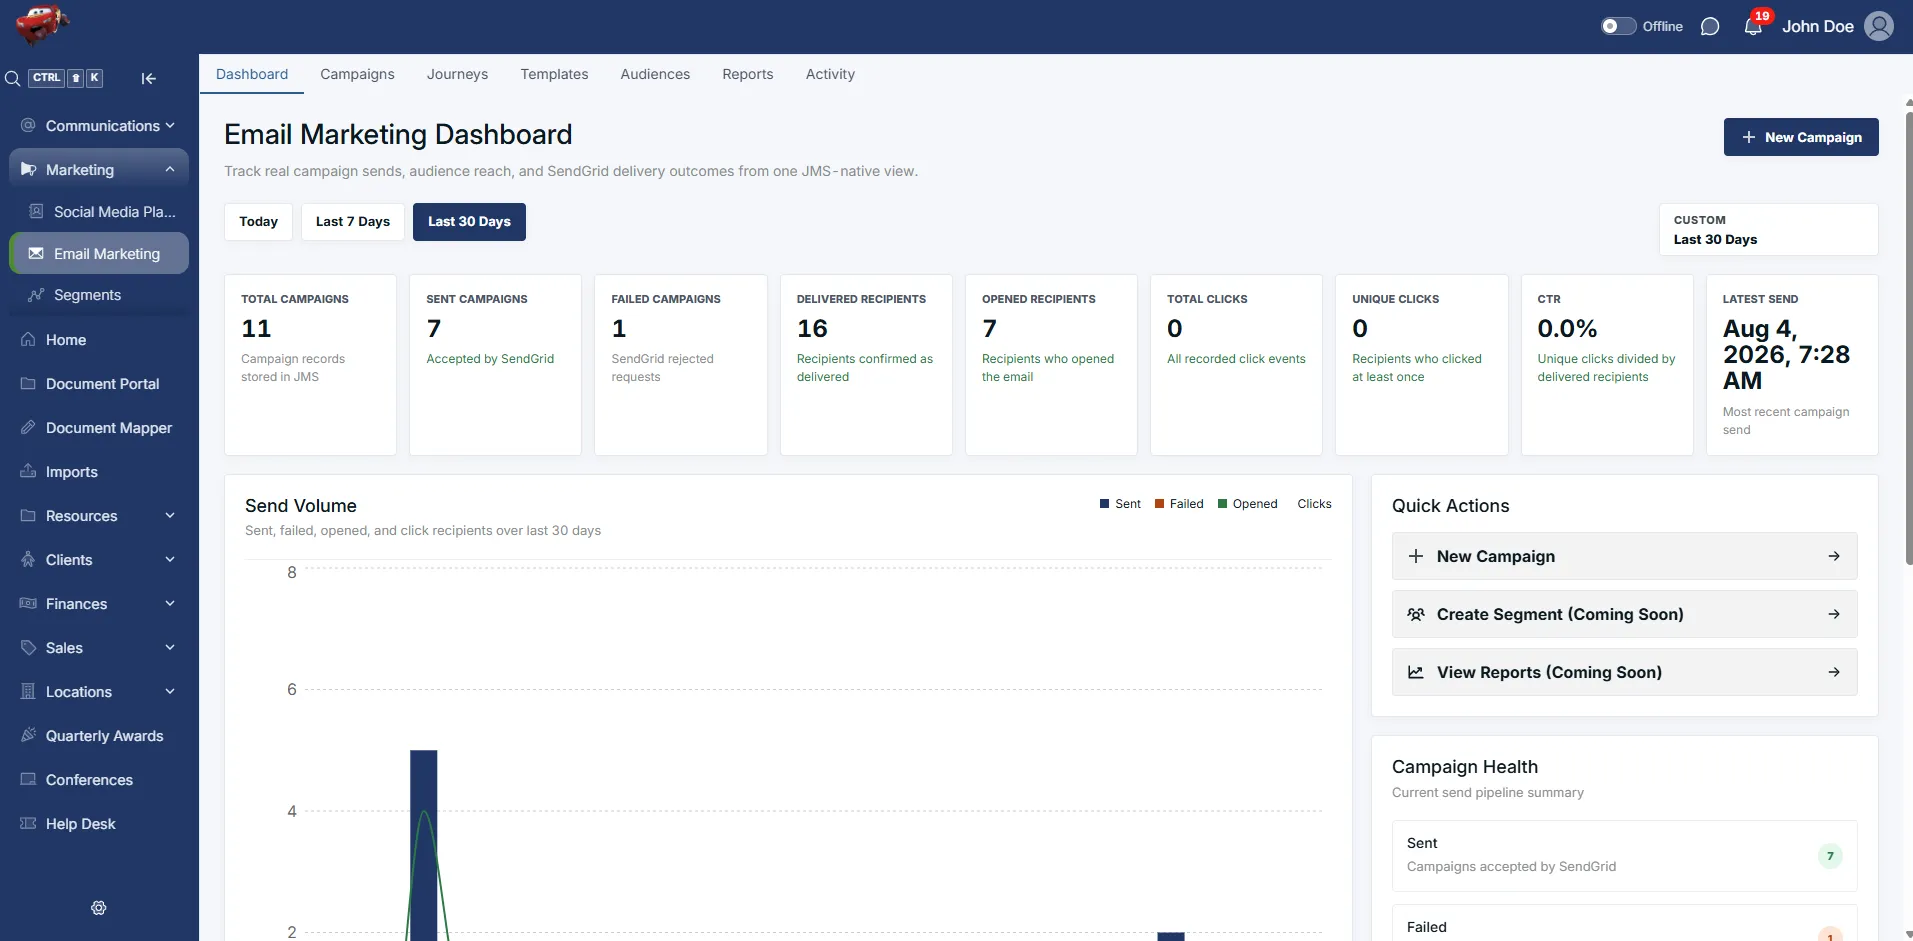This screenshot has width=1913, height=941.
Task: Click the Communications sidebar icon
Action: point(28,125)
